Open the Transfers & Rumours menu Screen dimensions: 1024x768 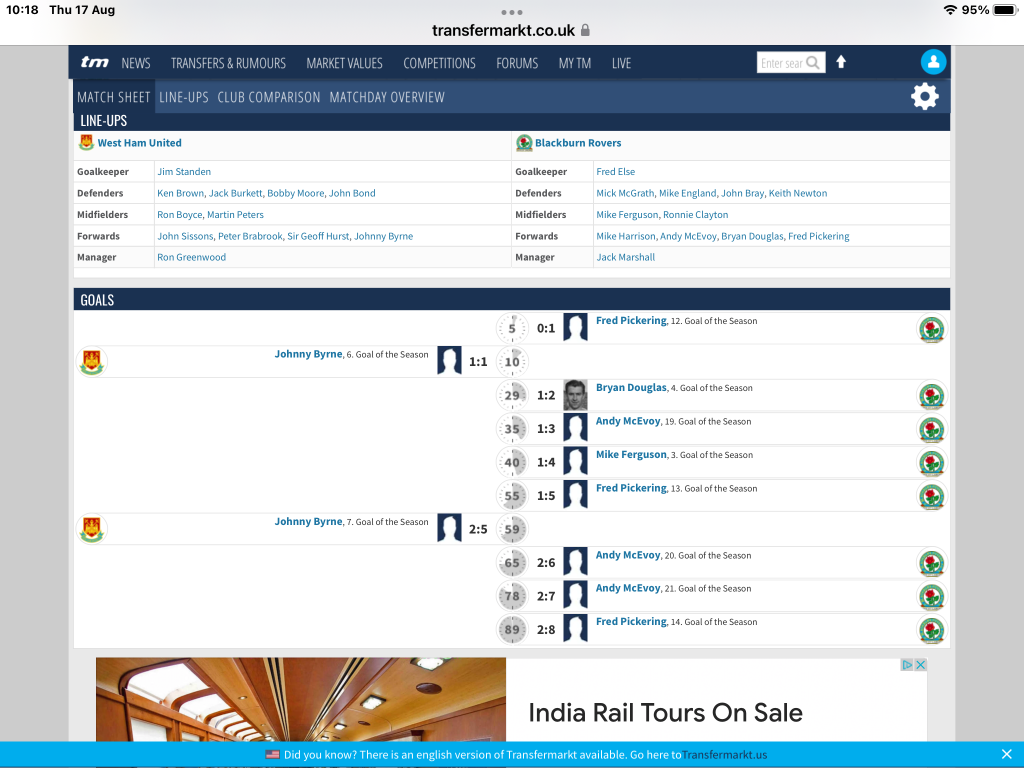228,63
